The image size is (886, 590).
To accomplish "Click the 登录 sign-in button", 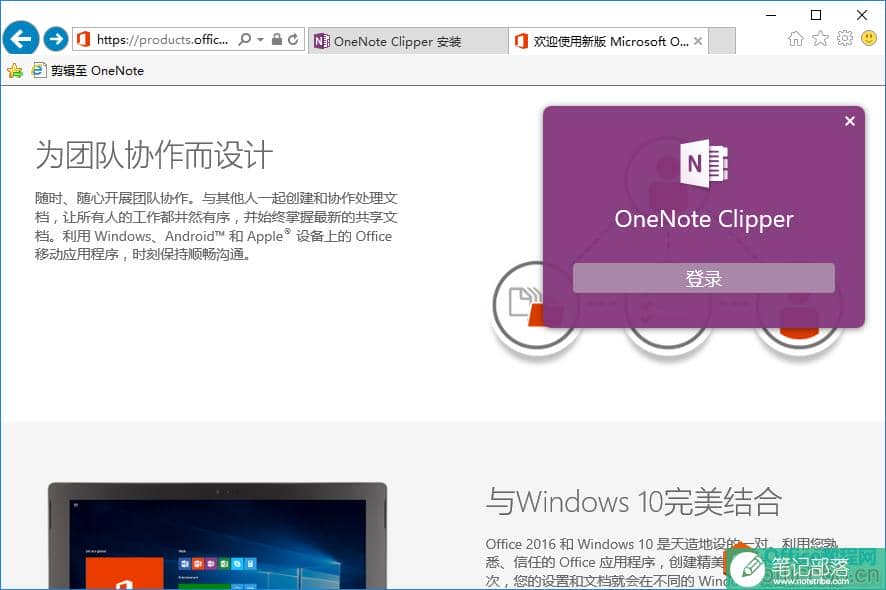I will [703, 278].
